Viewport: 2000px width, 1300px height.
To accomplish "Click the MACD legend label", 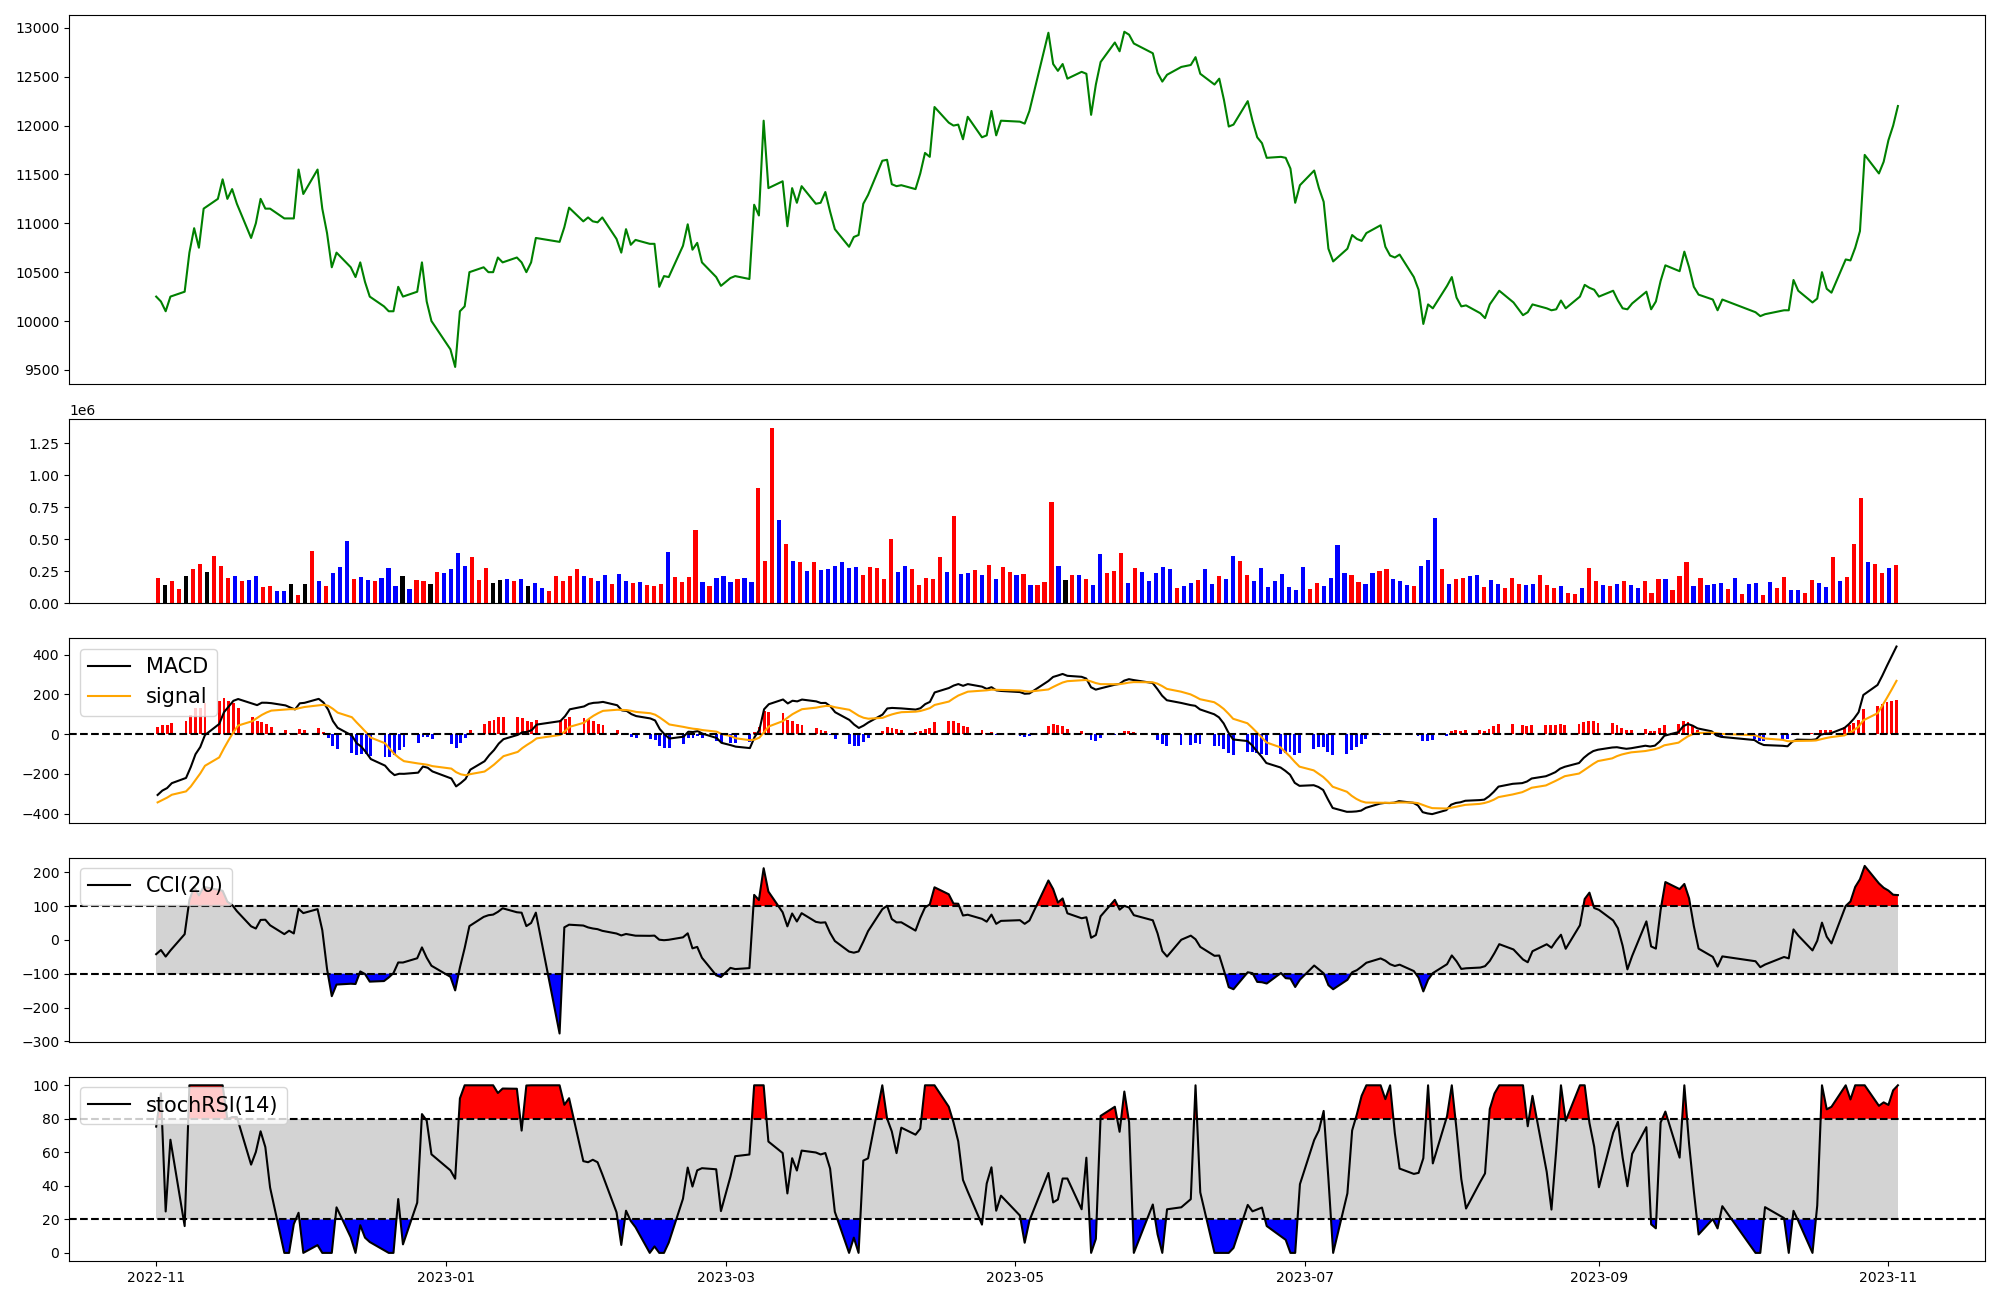I will pos(176,666).
